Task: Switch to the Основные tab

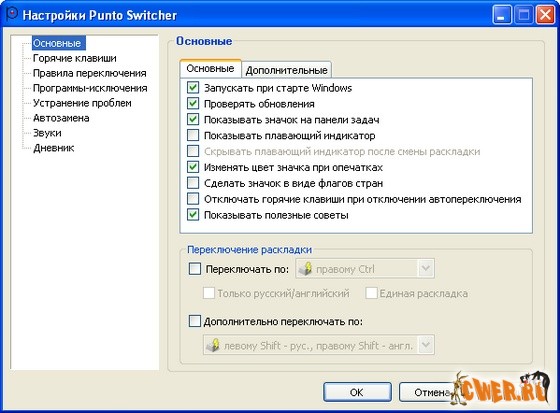Action: click(x=210, y=68)
